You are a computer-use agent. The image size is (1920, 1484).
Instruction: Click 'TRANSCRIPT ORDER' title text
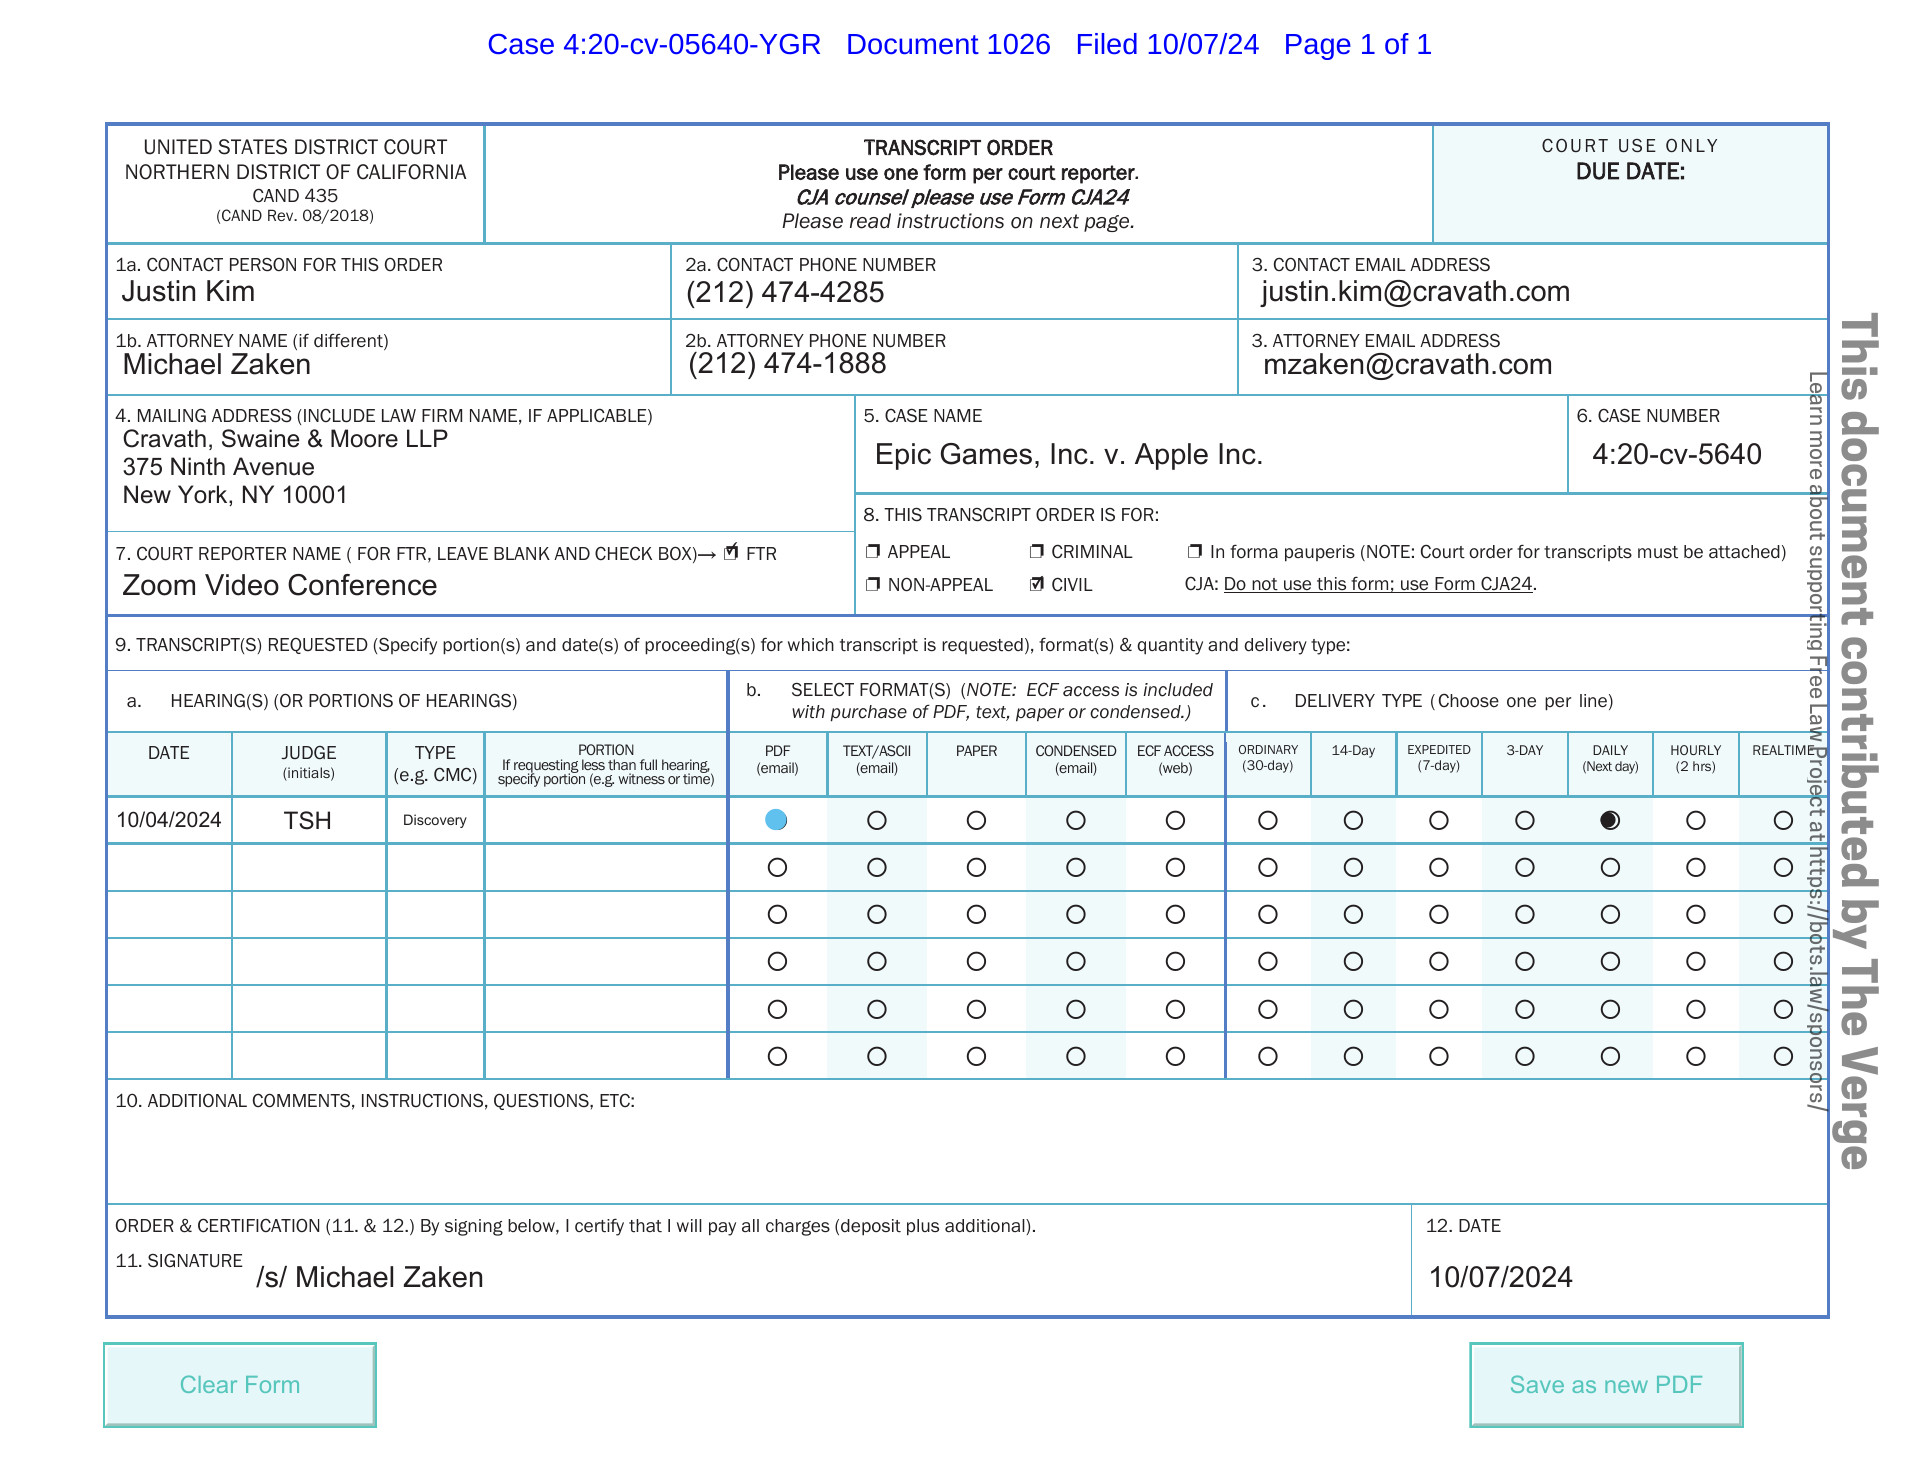pos(958,148)
